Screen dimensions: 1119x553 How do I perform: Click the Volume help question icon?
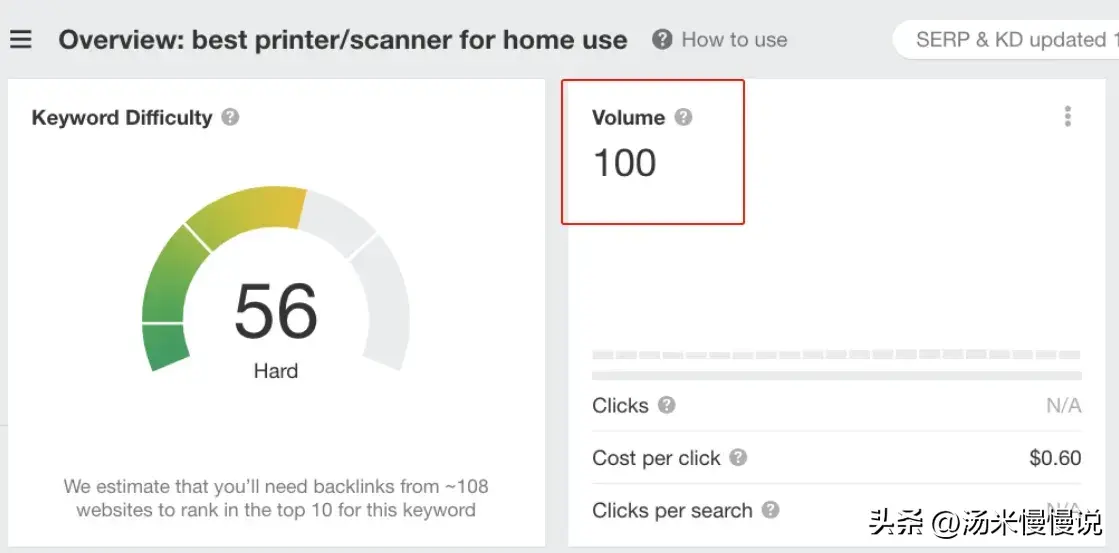(683, 117)
